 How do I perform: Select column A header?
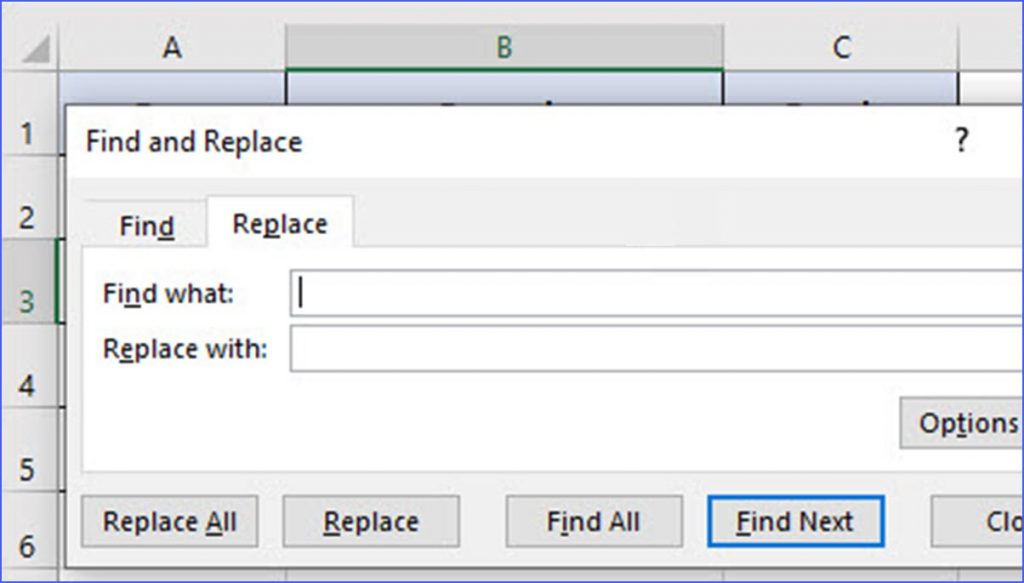172,45
